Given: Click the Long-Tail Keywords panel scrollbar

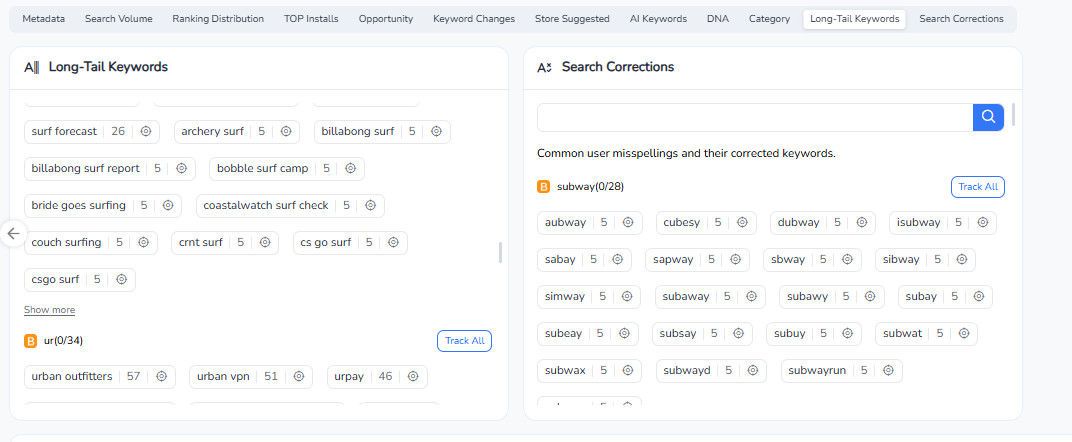Looking at the screenshot, I should click(500, 252).
